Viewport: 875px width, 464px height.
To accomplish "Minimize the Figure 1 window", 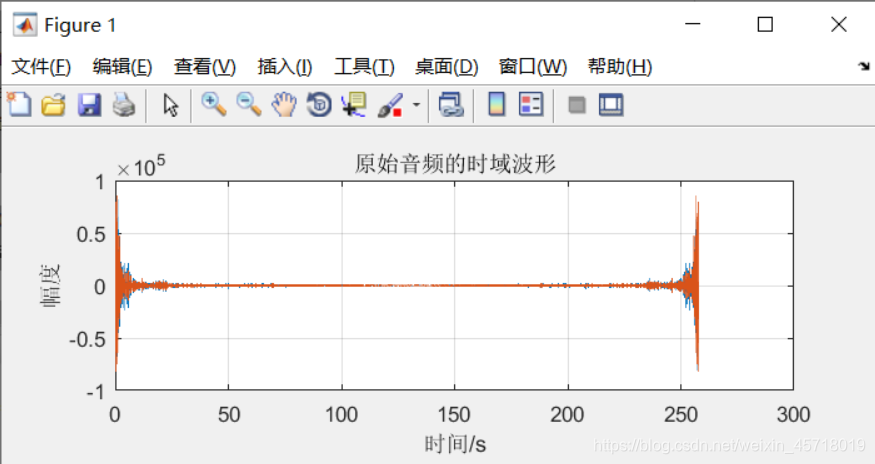I will (x=693, y=24).
